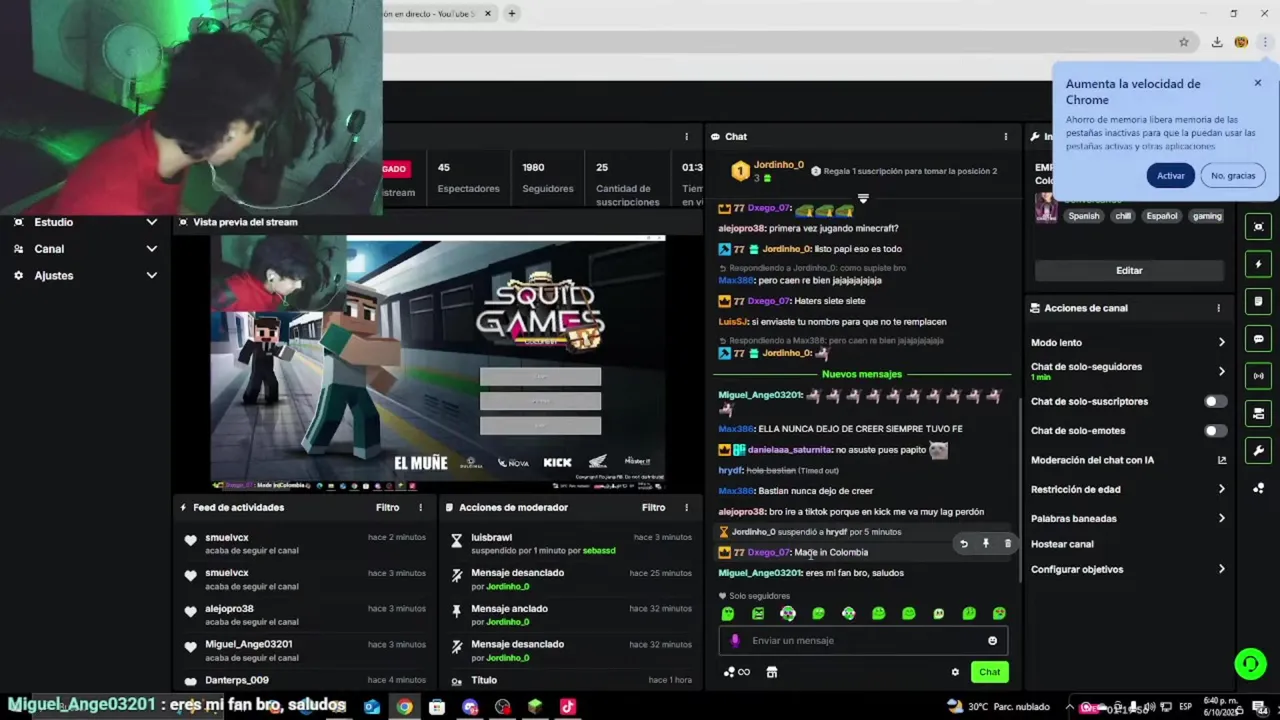The image size is (1280, 720).
Task: Toggle moderator actions document icon in right rail
Action: (1258, 301)
